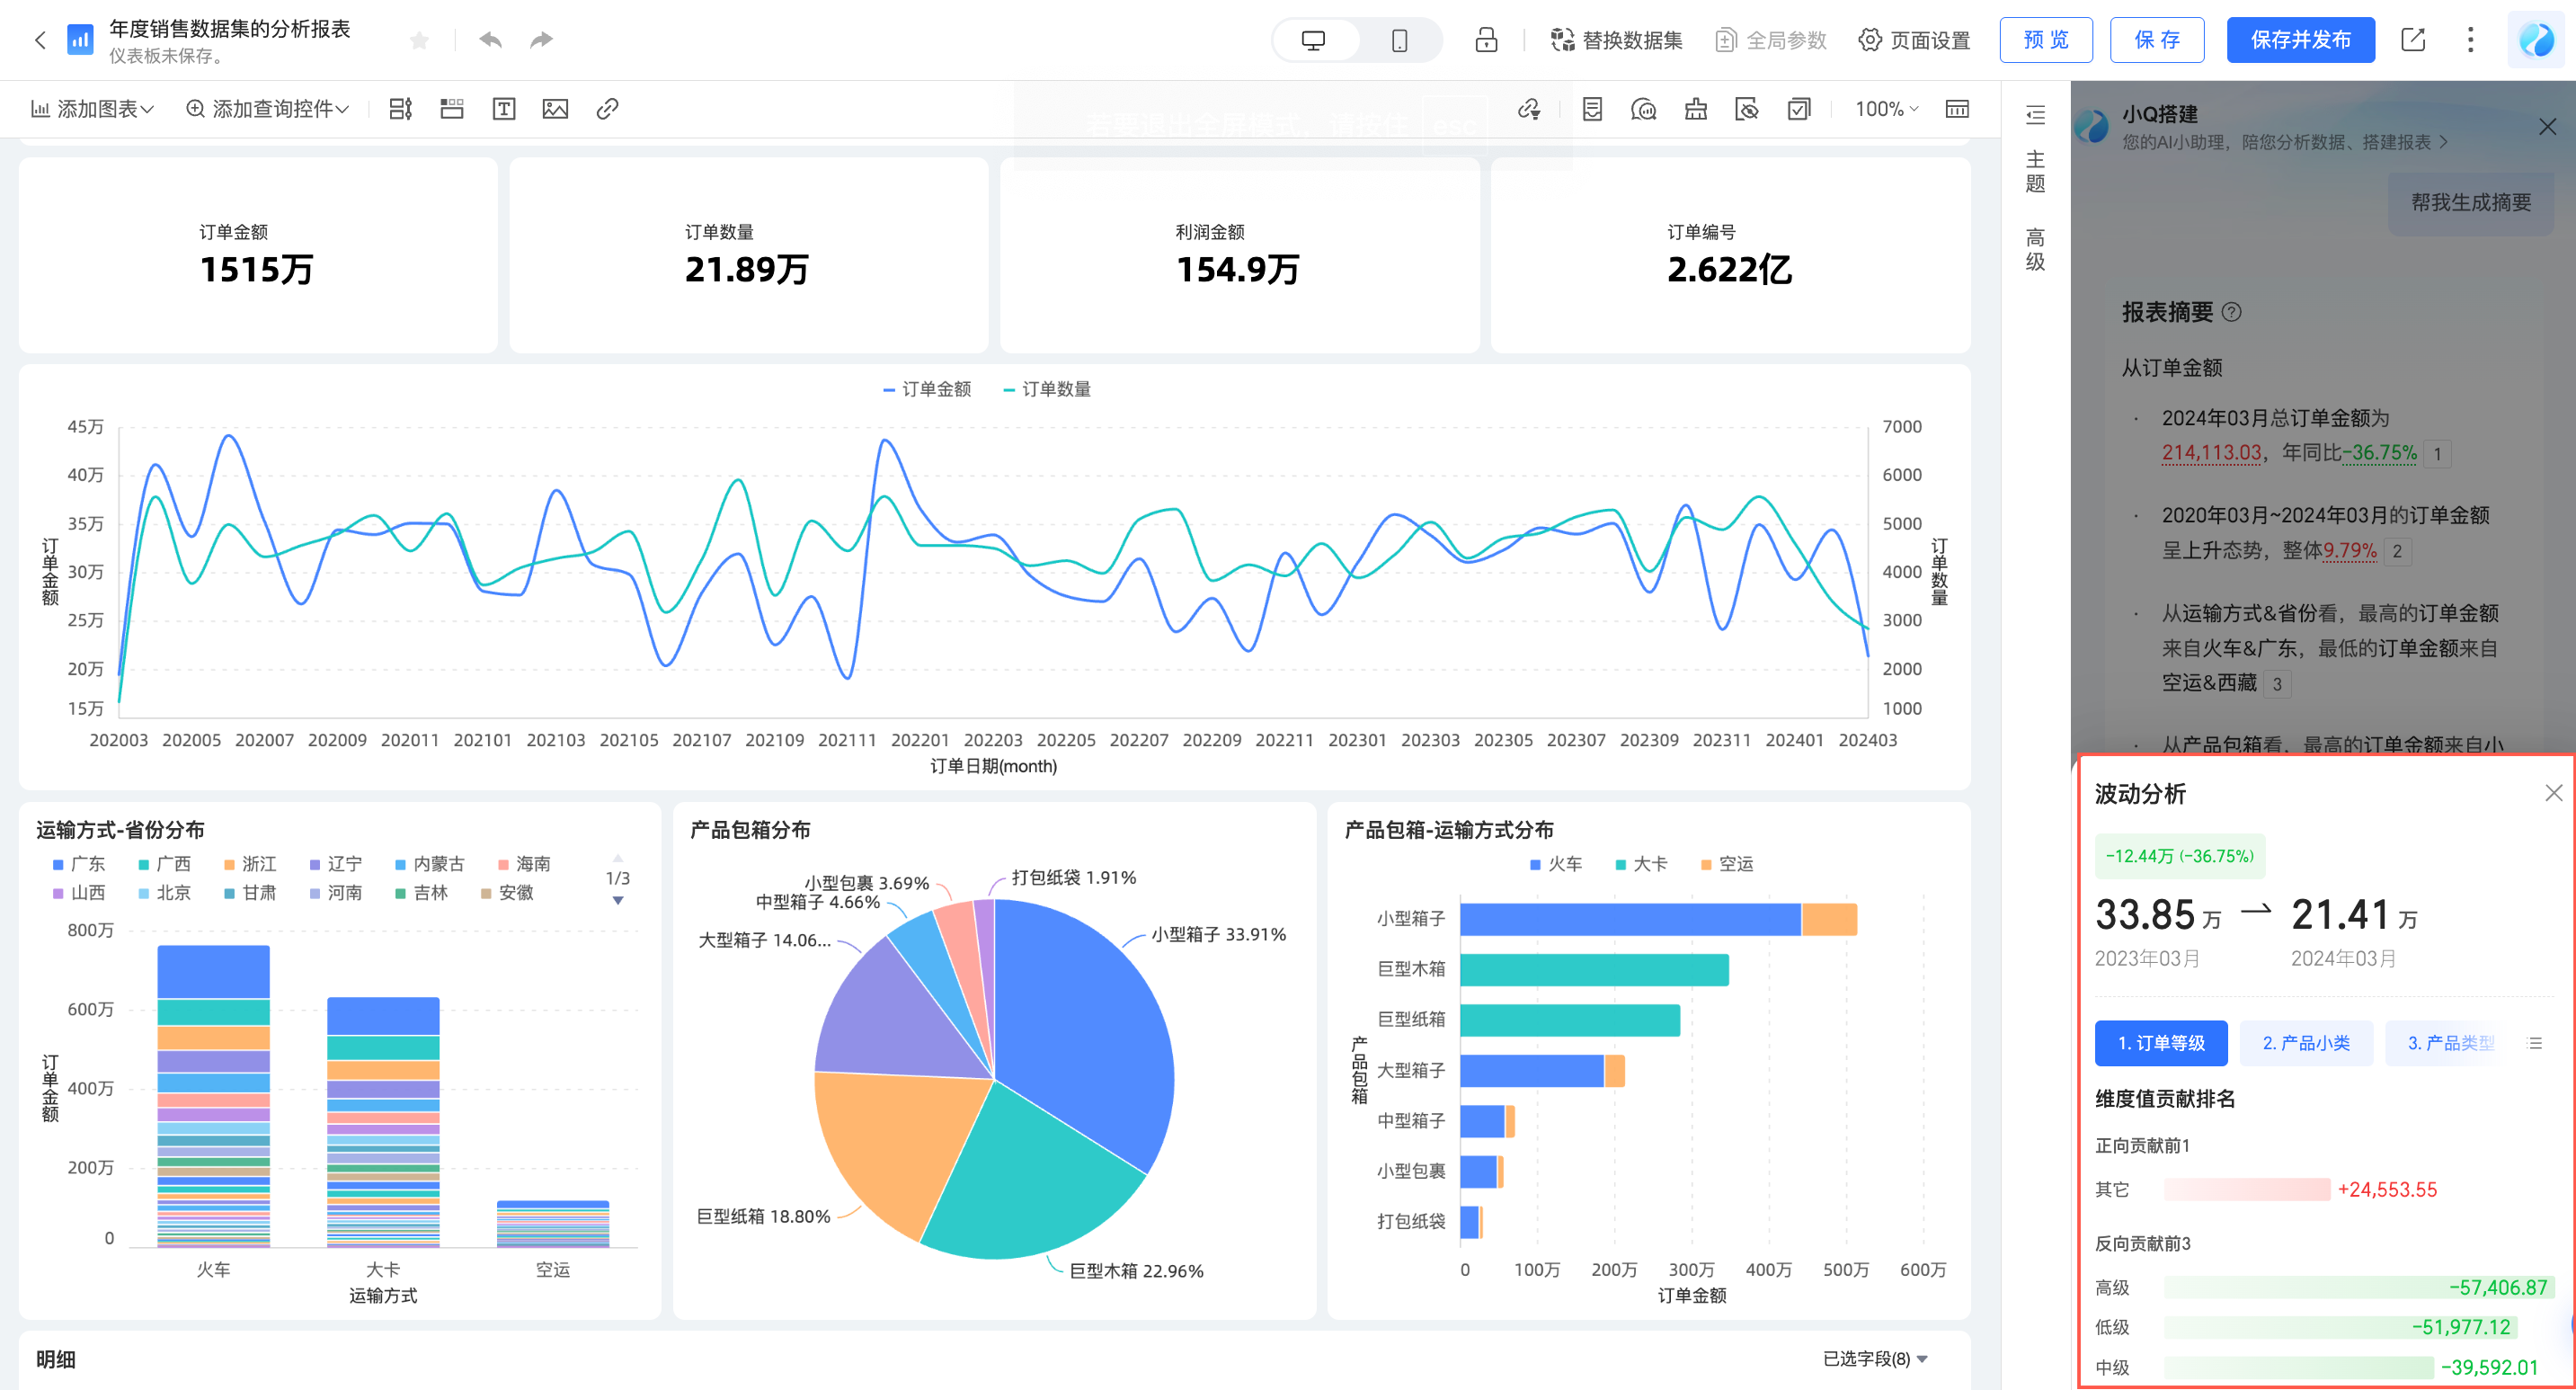This screenshot has width=2576, height=1390.
Task: Click the 预览 button
Action: (x=2045, y=40)
